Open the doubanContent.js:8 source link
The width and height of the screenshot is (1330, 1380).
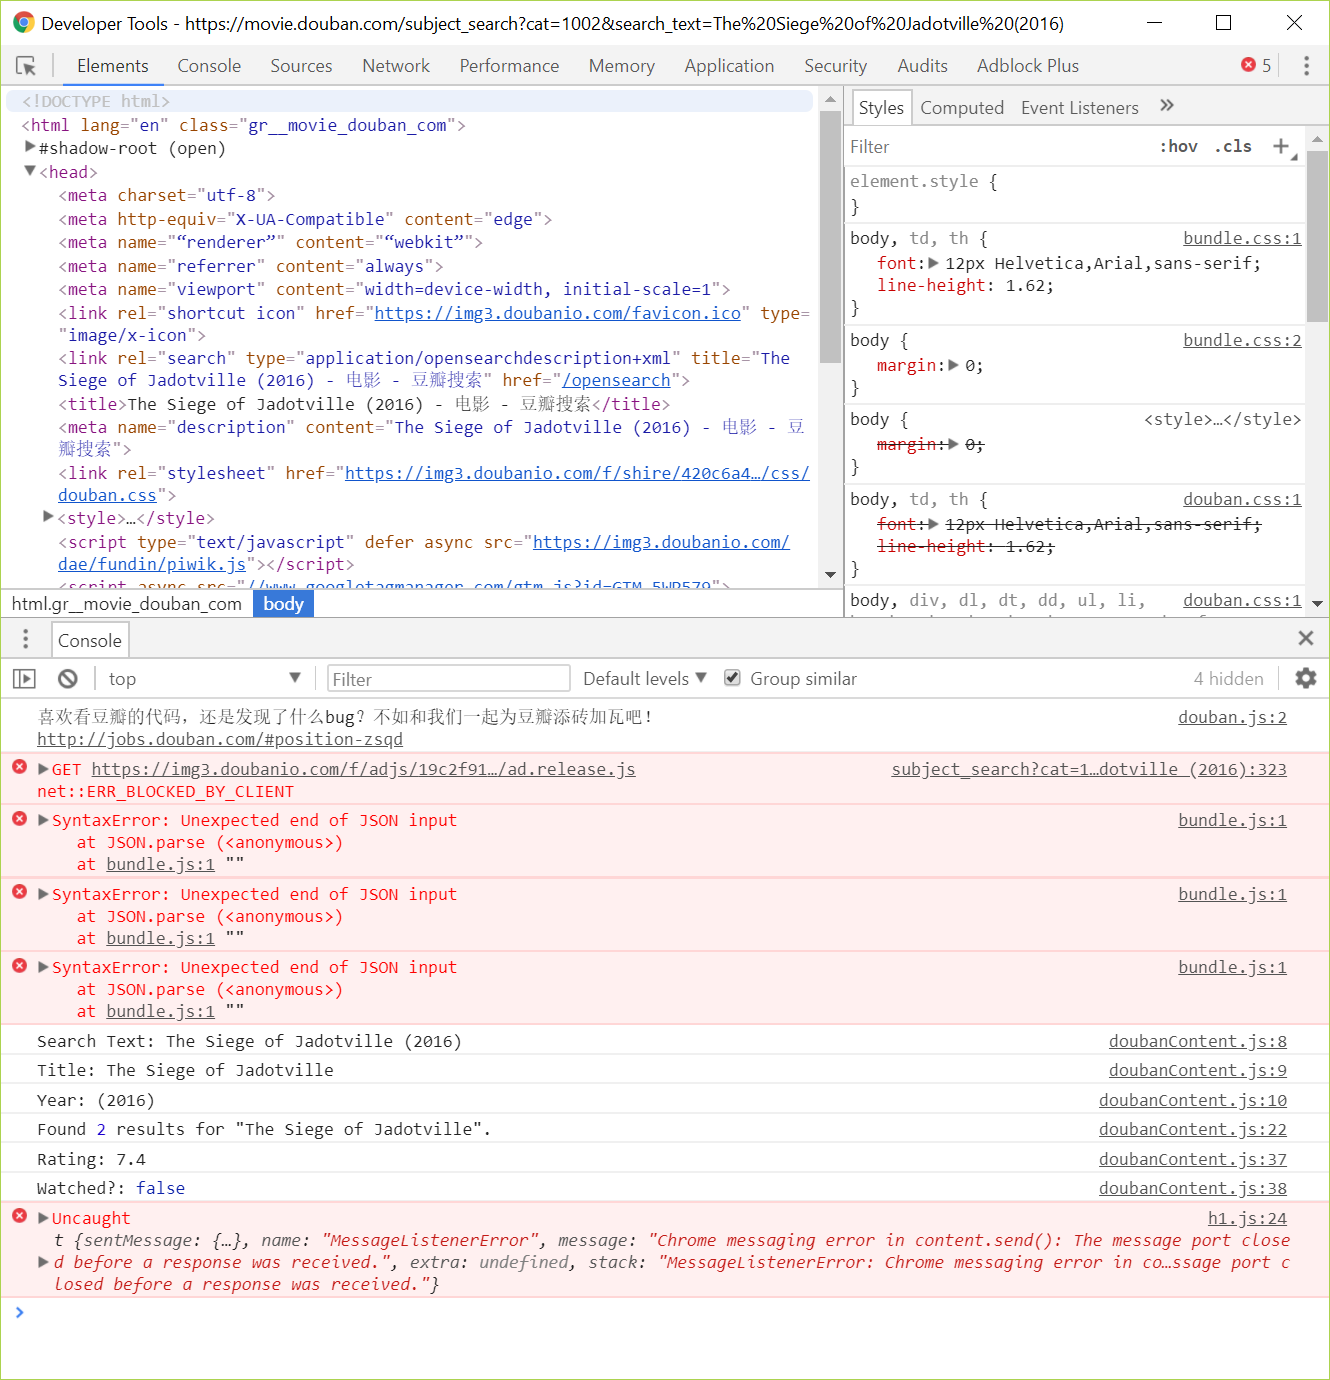click(1198, 1041)
